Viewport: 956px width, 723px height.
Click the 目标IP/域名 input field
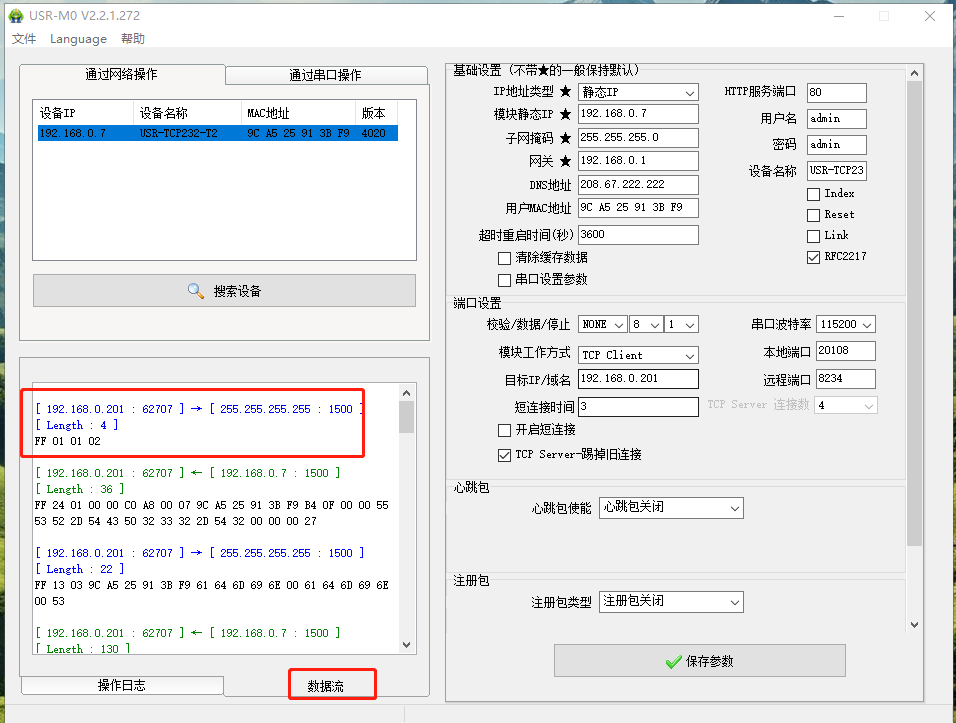pos(638,379)
